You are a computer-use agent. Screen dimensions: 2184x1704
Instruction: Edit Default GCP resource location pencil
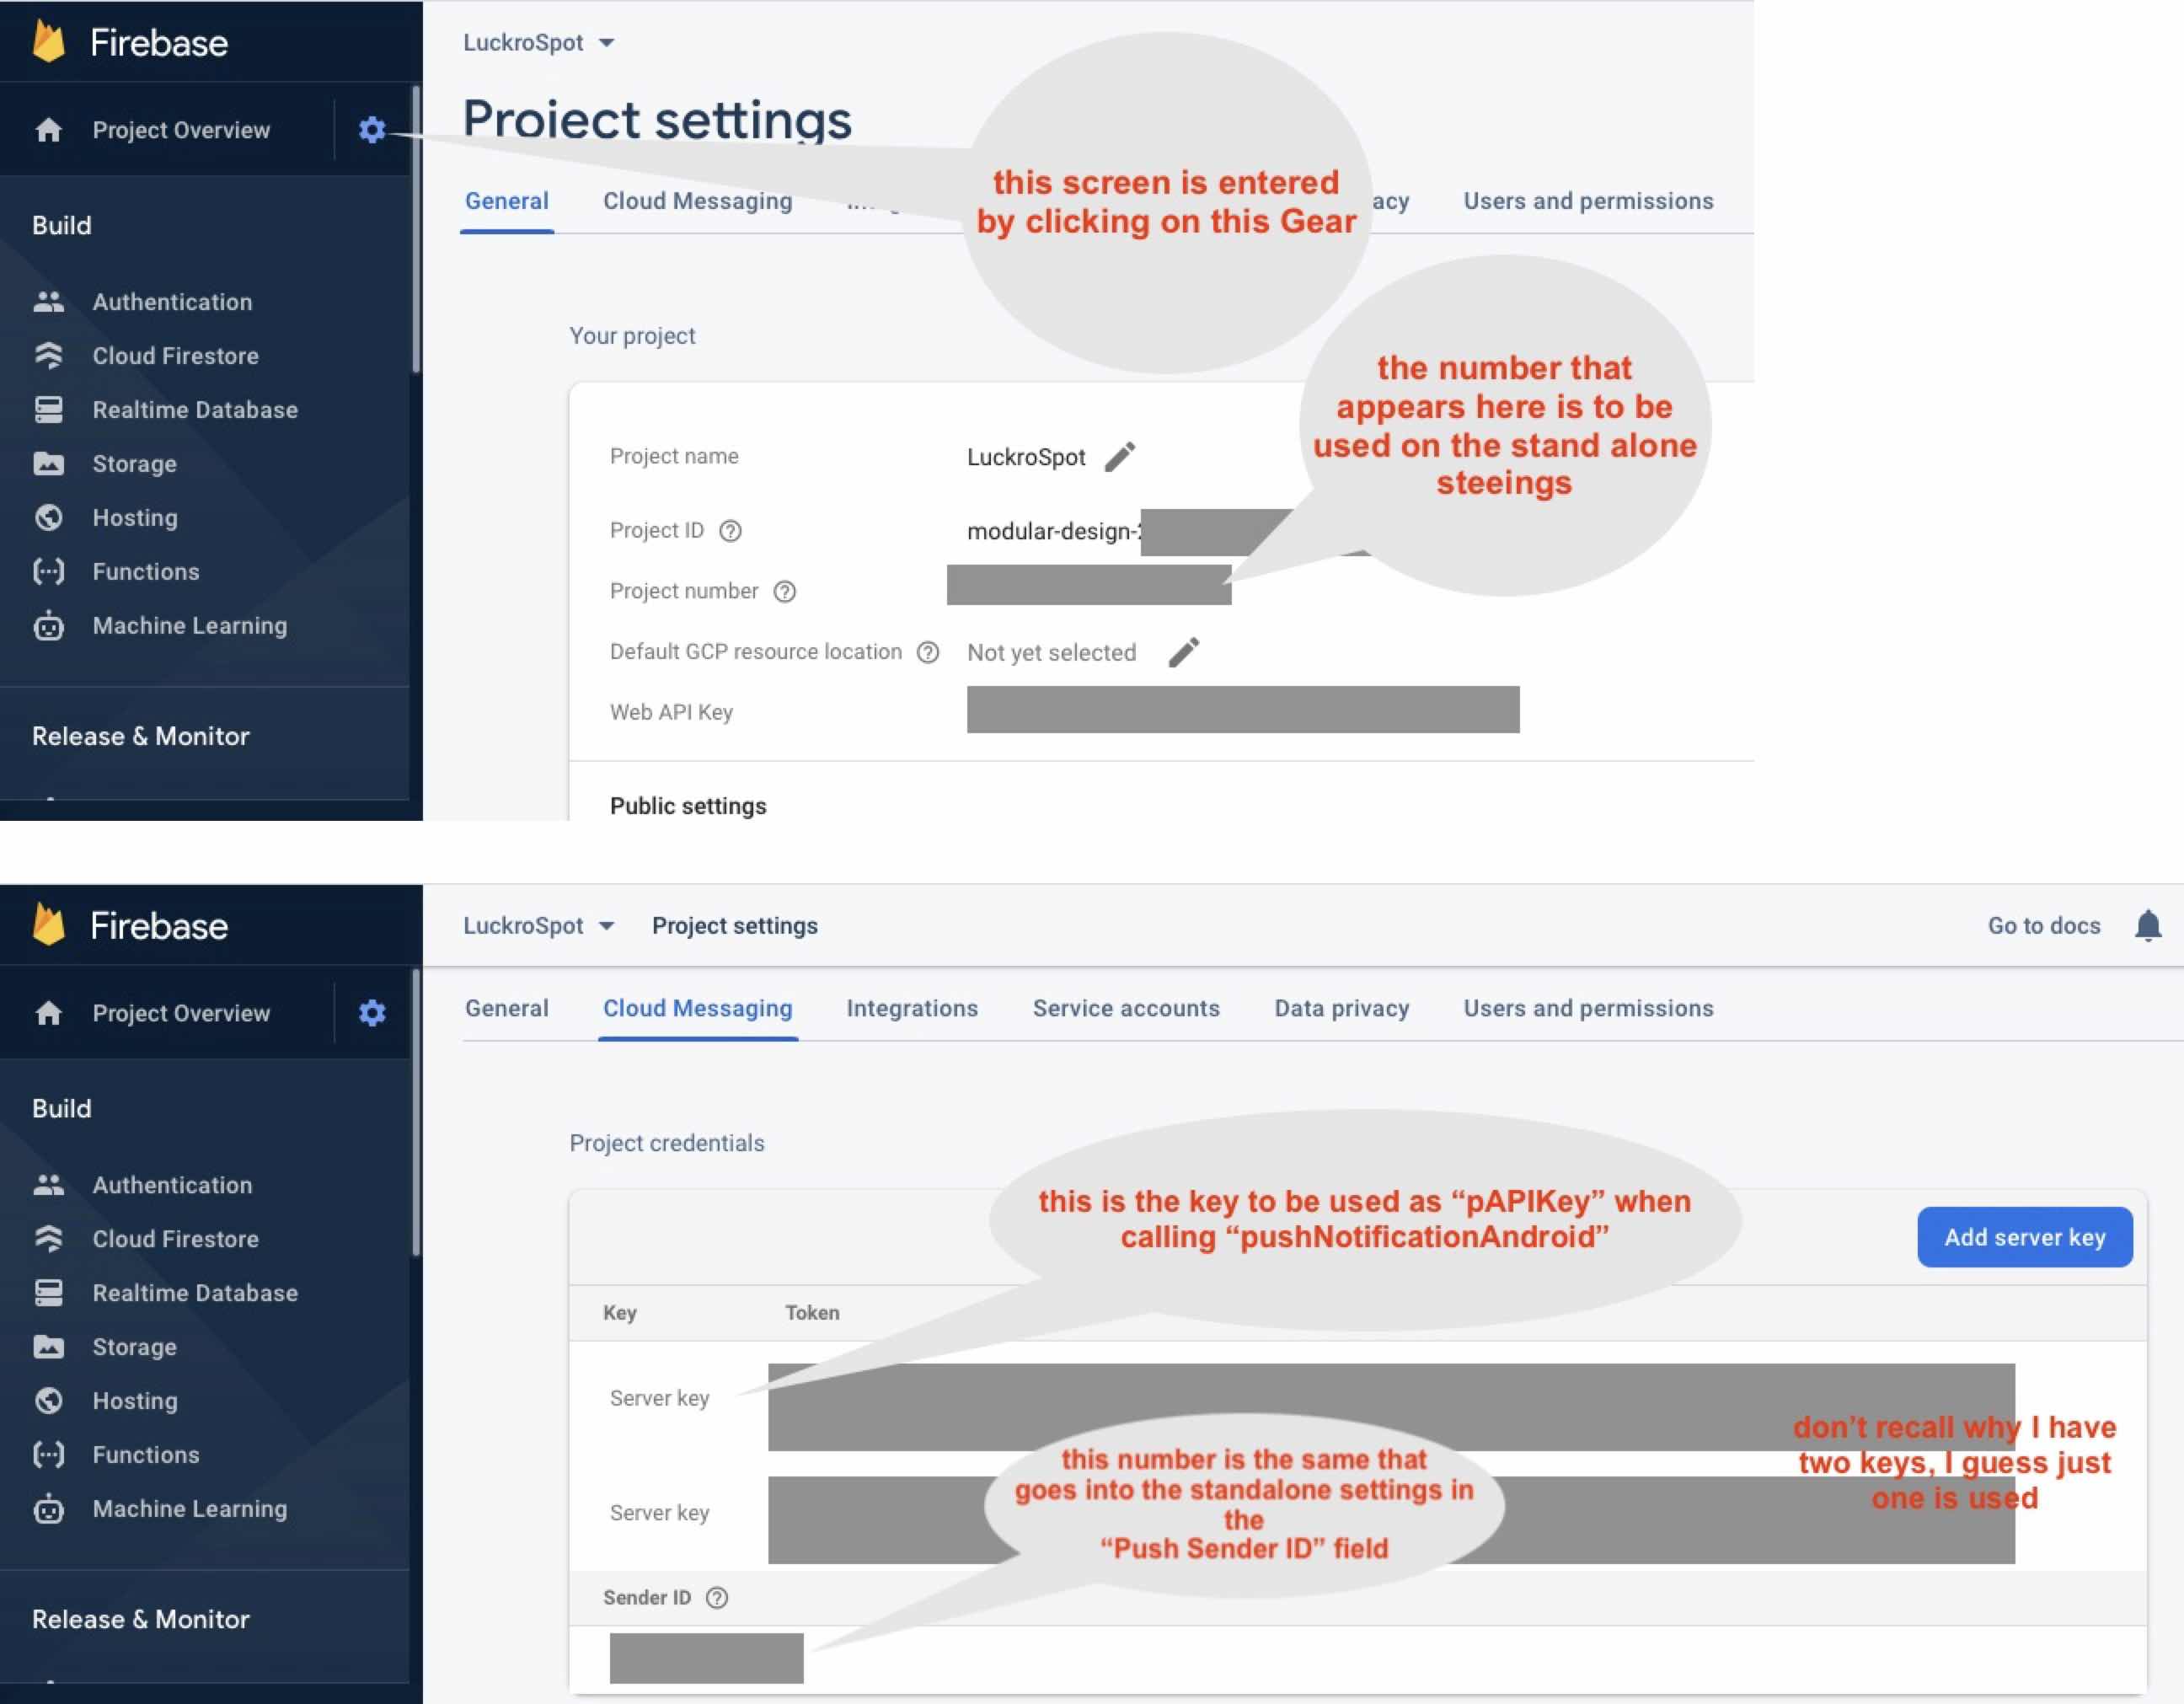[x=1183, y=652]
